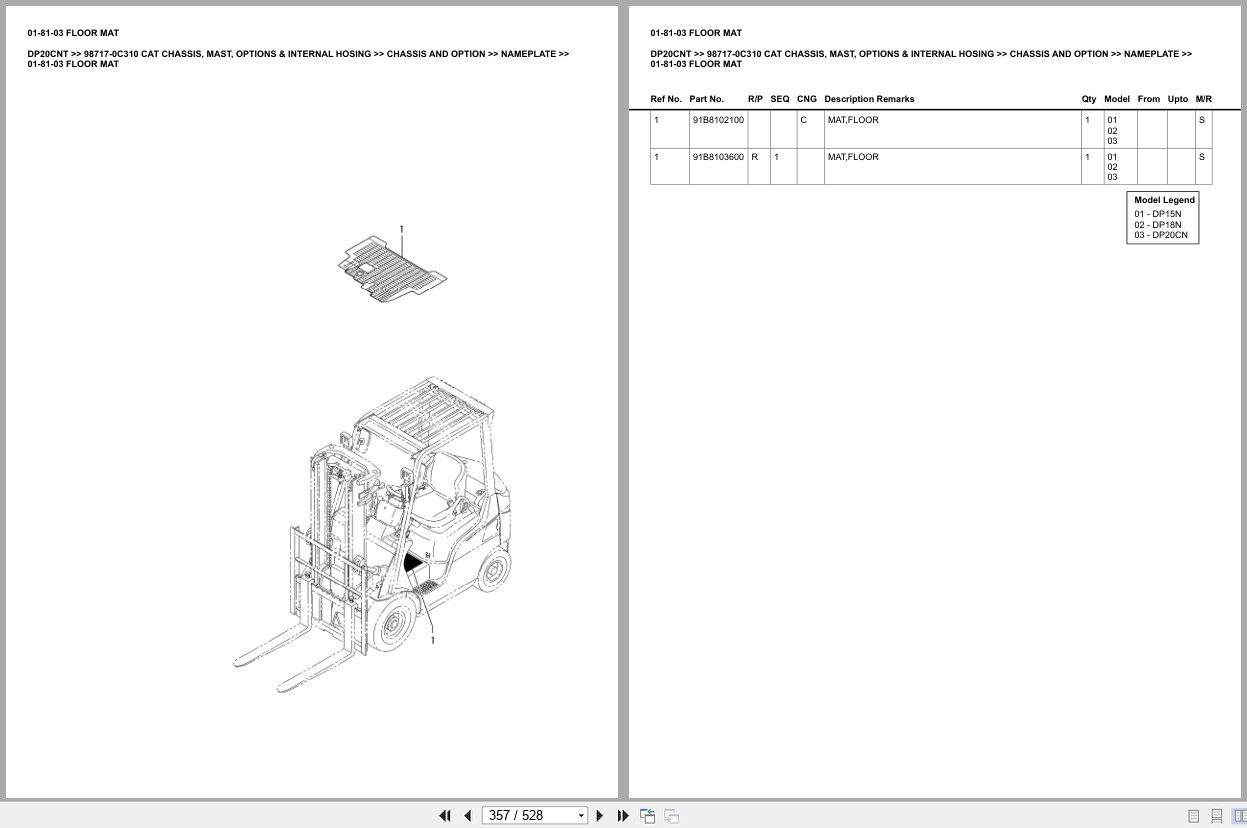The image size is (1247, 828).
Task: Click MAT,FLOOR in the first table row
Action: click(853, 120)
